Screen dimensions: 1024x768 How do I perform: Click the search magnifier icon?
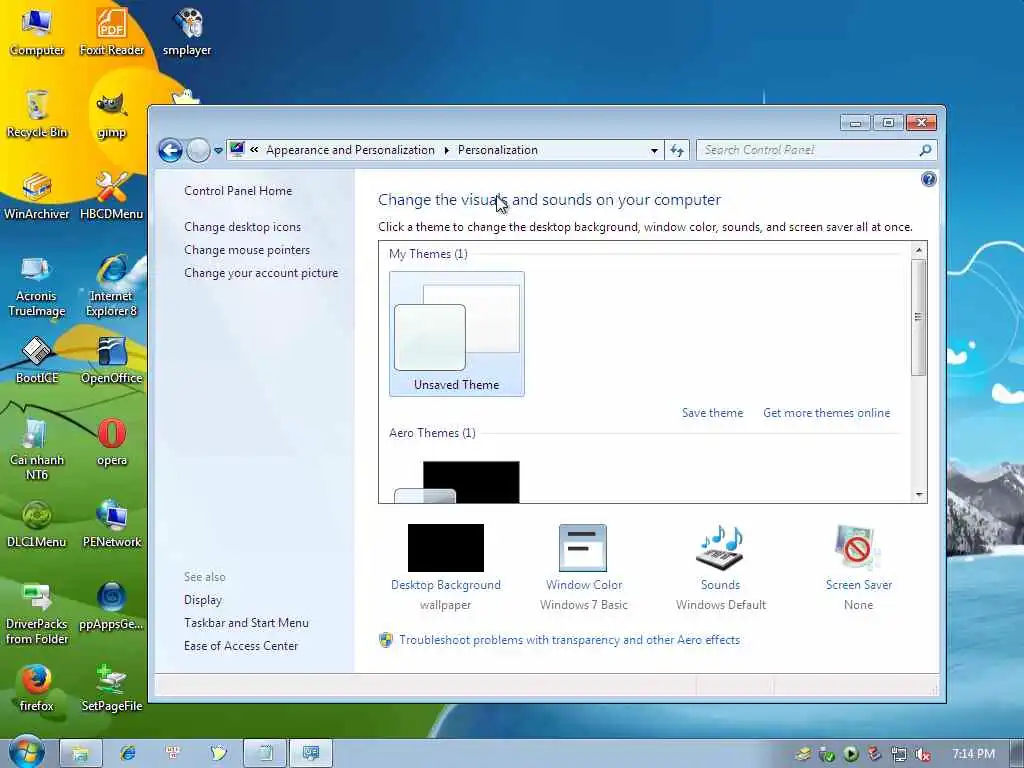point(925,150)
